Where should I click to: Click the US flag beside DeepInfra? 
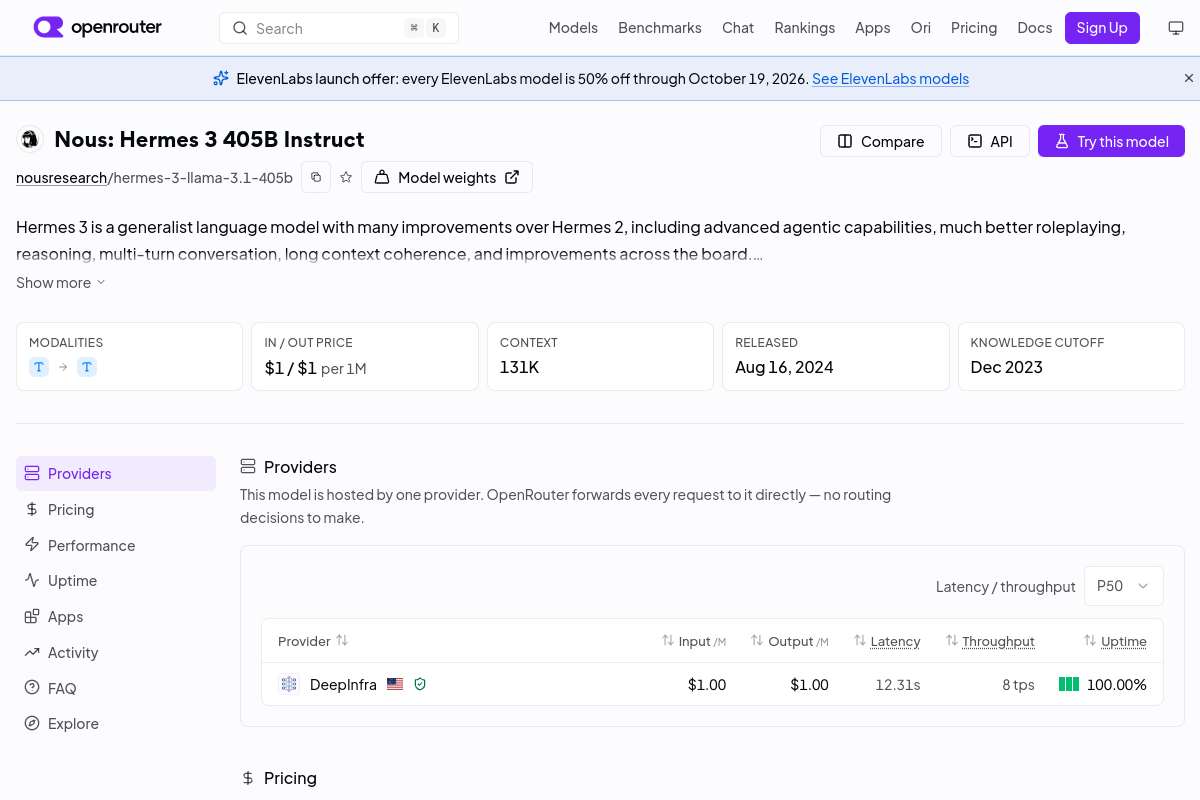coord(395,684)
